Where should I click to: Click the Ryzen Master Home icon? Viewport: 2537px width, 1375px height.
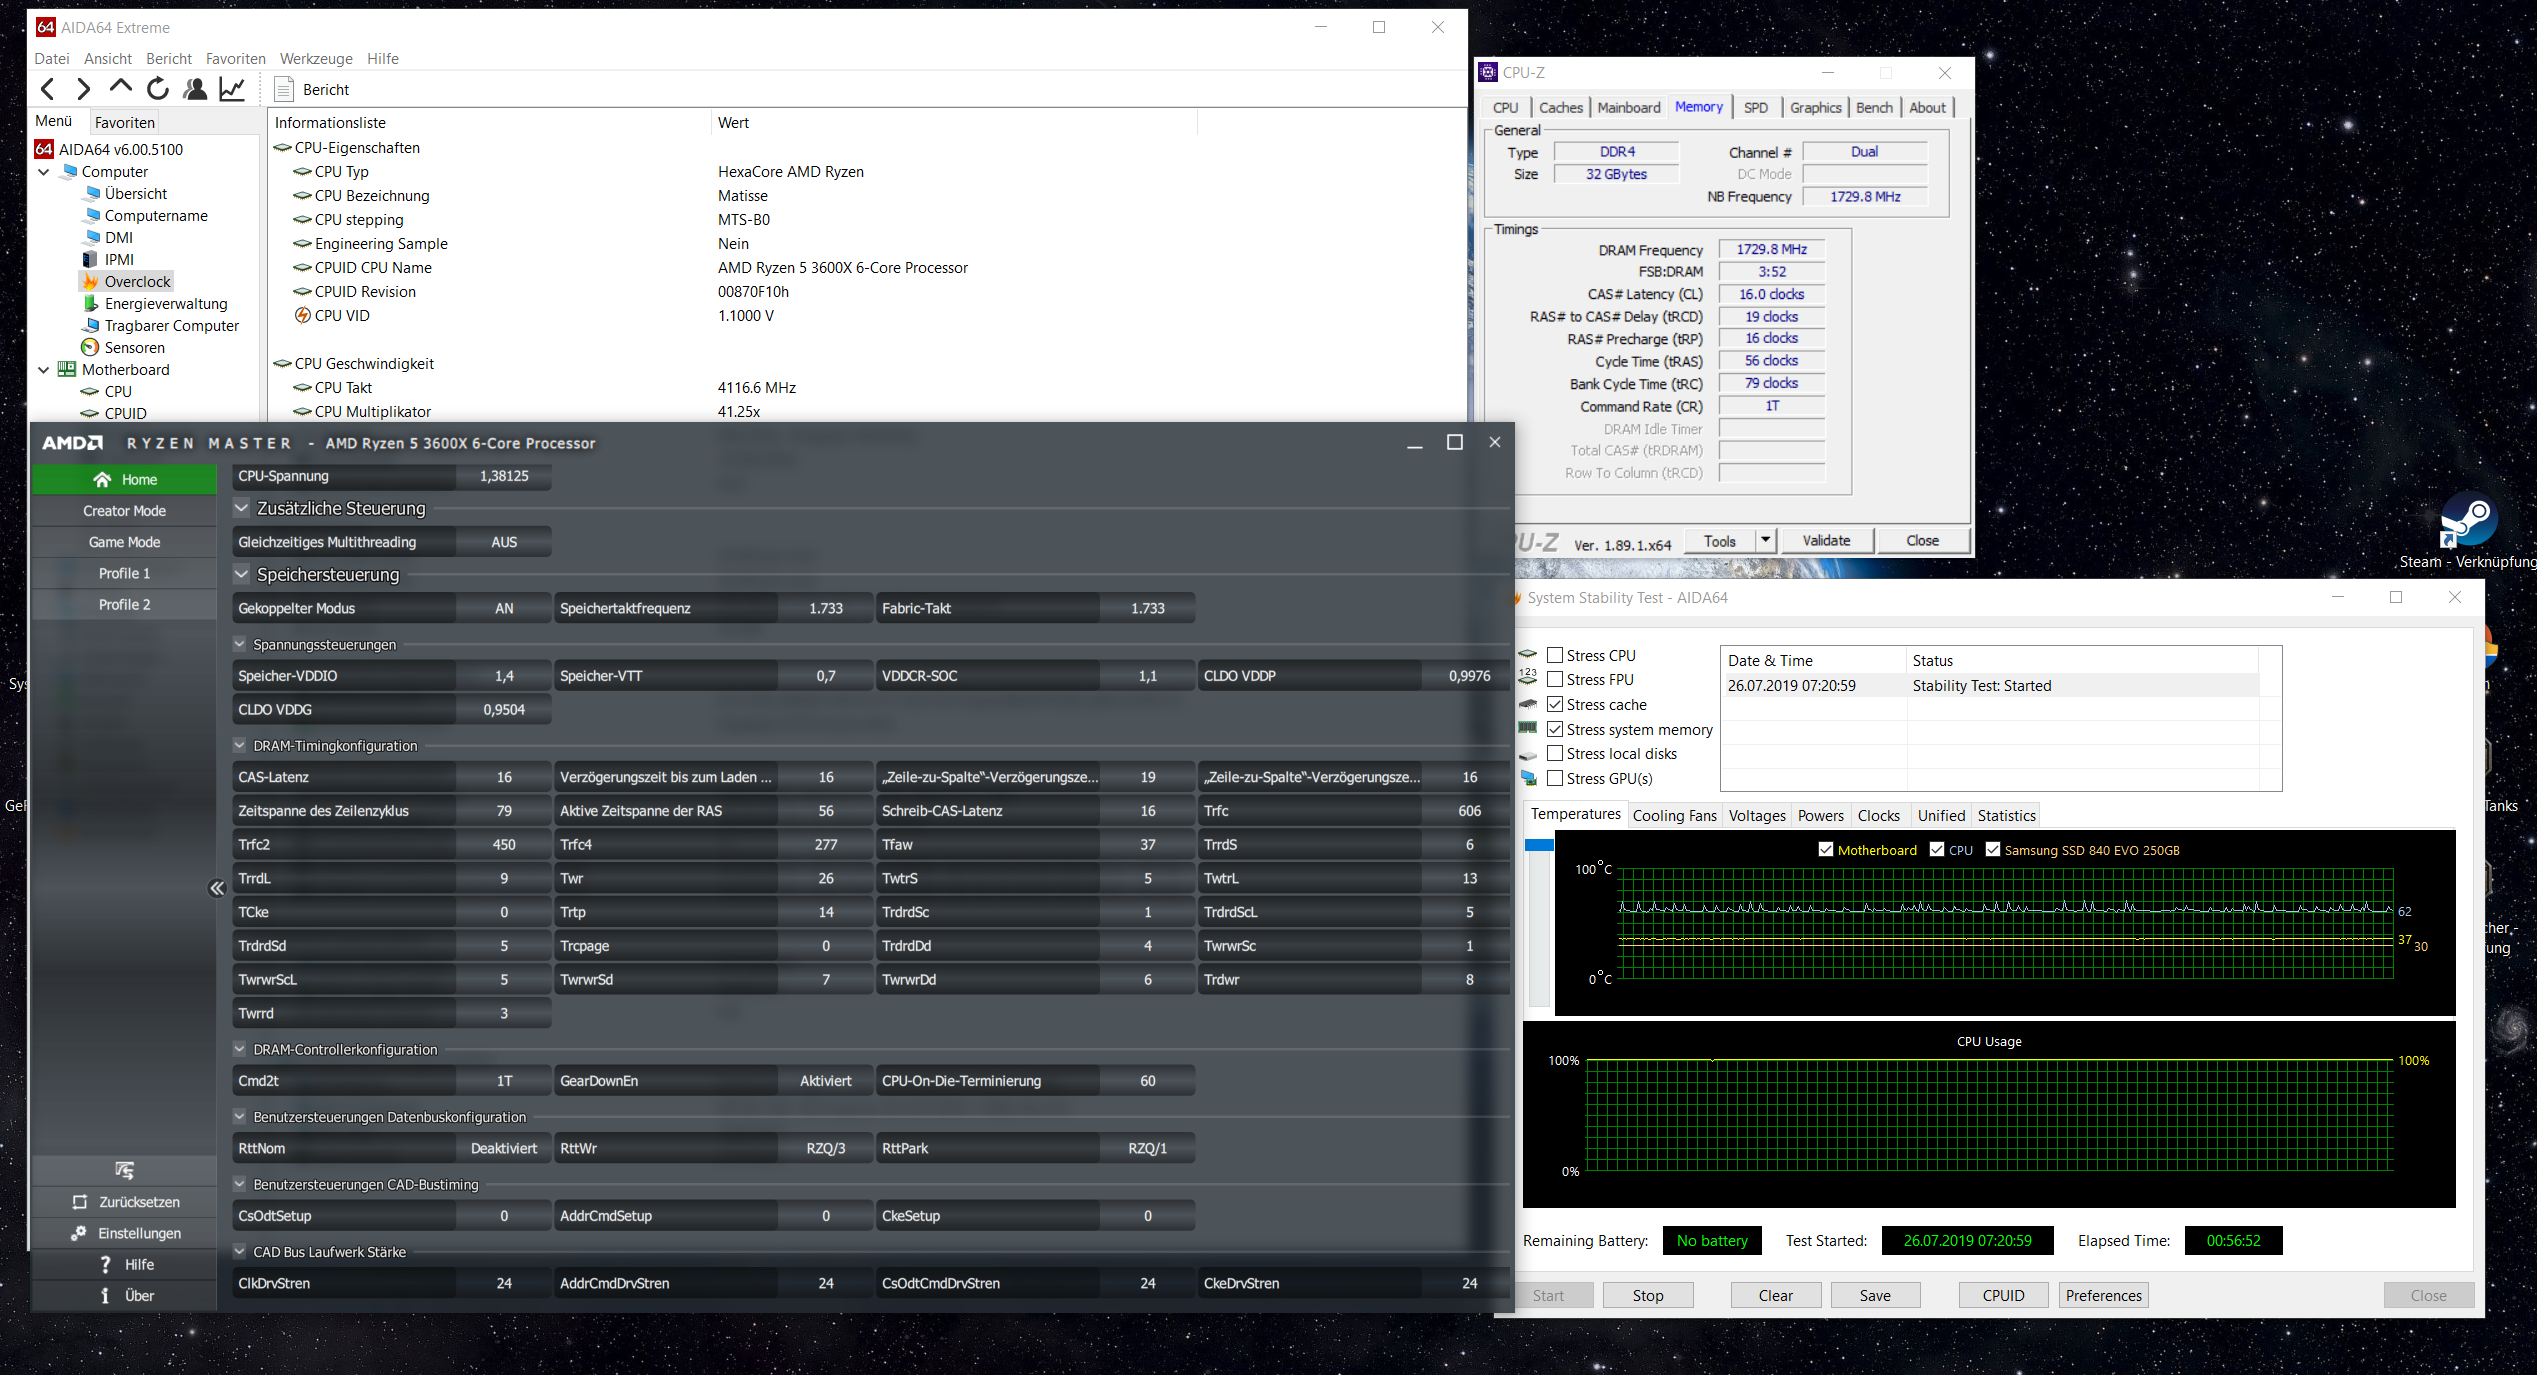(x=102, y=480)
